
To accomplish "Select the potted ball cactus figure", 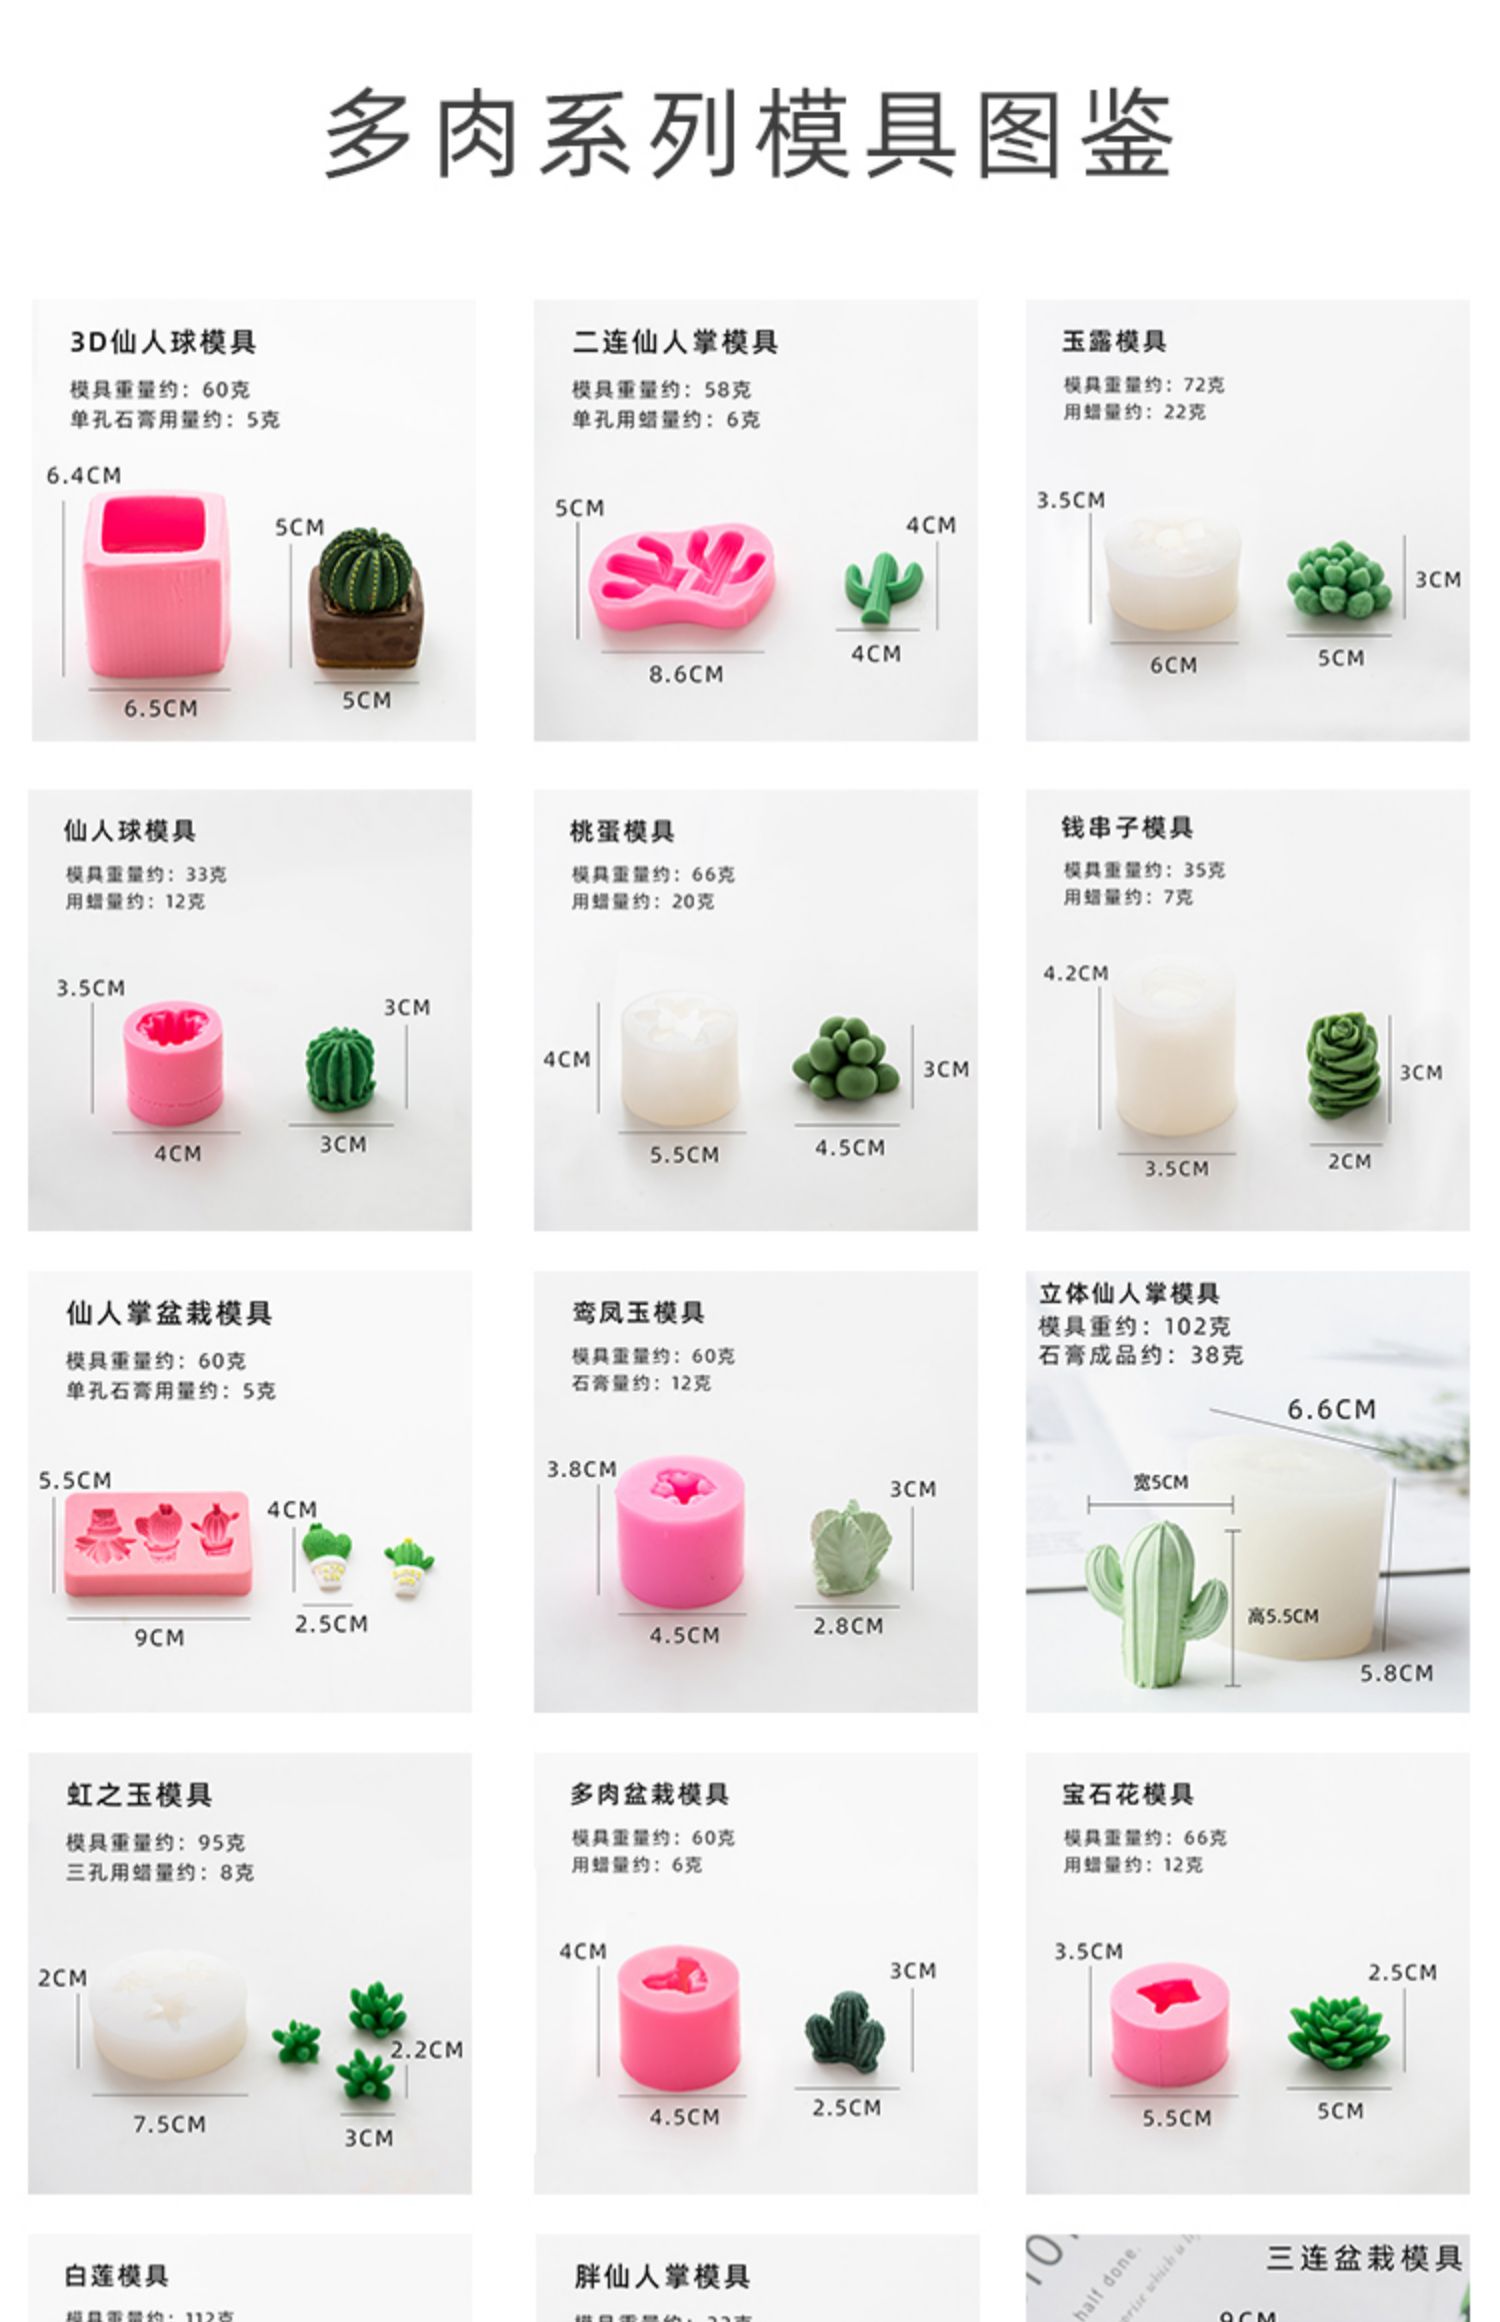I will tap(365, 598).
